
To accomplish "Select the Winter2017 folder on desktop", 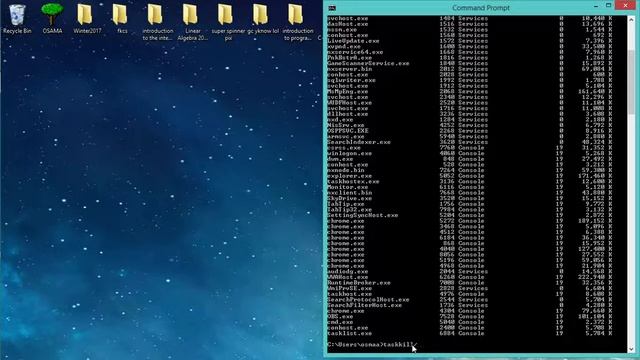I will (87, 19).
